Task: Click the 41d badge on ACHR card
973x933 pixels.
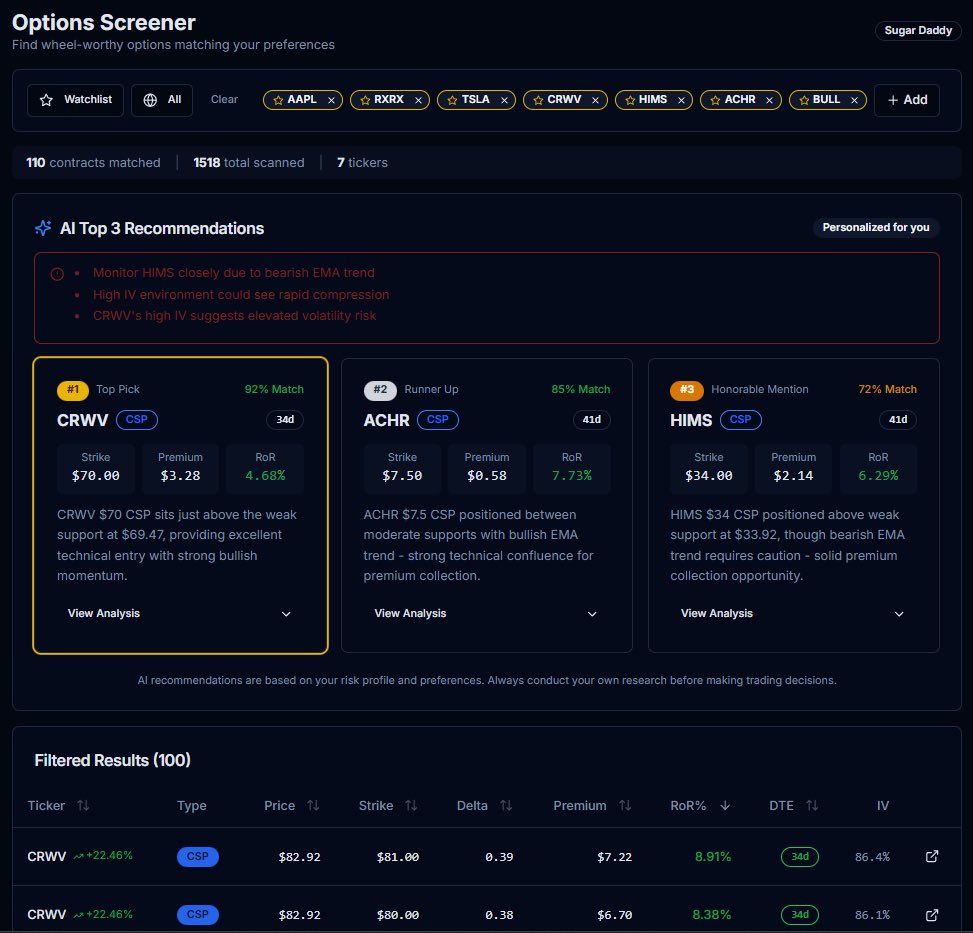Action: tap(591, 420)
